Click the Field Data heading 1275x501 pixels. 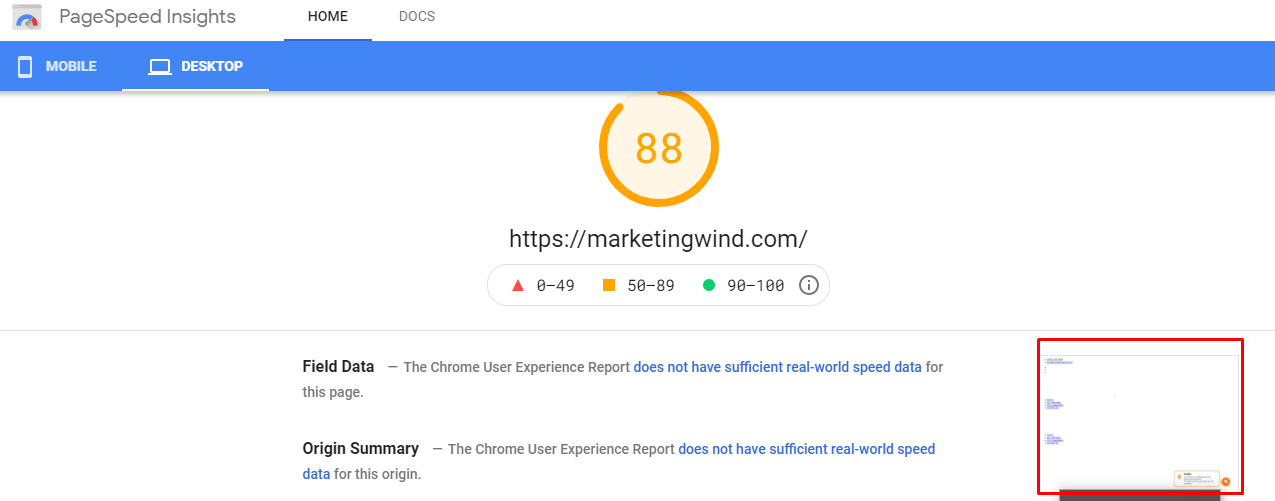[x=339, y=367]
